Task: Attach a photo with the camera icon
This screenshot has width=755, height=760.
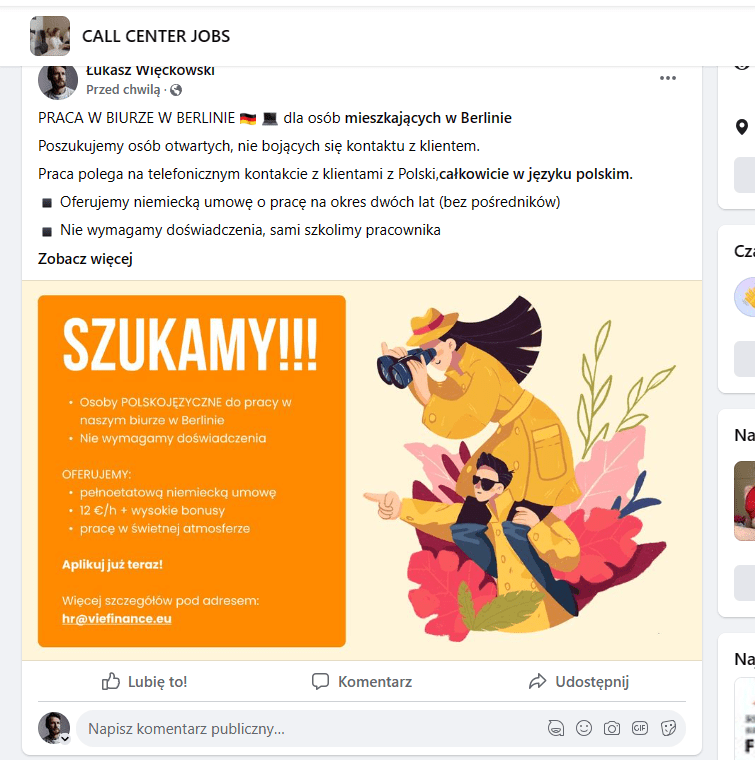Action: [x=612, y=728]
